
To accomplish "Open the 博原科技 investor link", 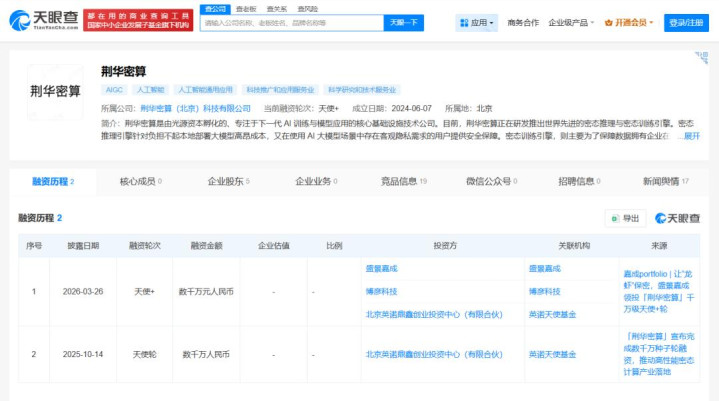I will (x=381, y=291).
